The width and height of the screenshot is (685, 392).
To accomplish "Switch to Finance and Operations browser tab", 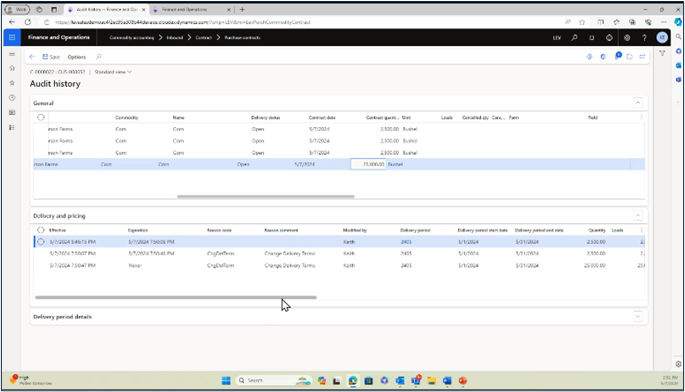I will [191, 9].
